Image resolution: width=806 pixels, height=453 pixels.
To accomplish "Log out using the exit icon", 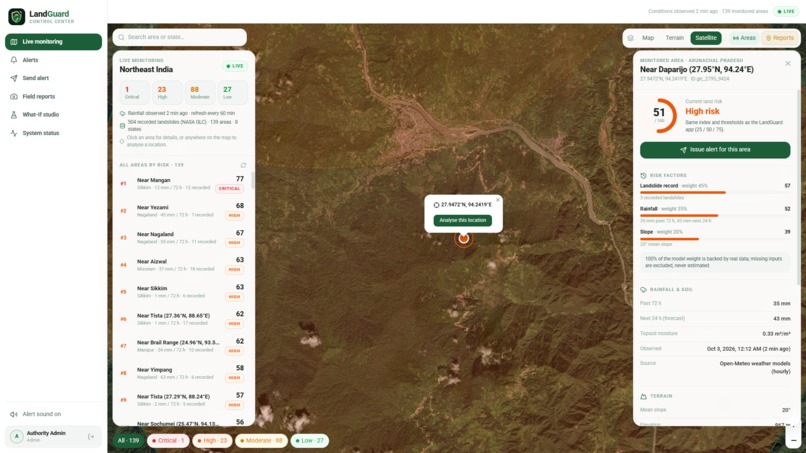I will click(91, 437).
